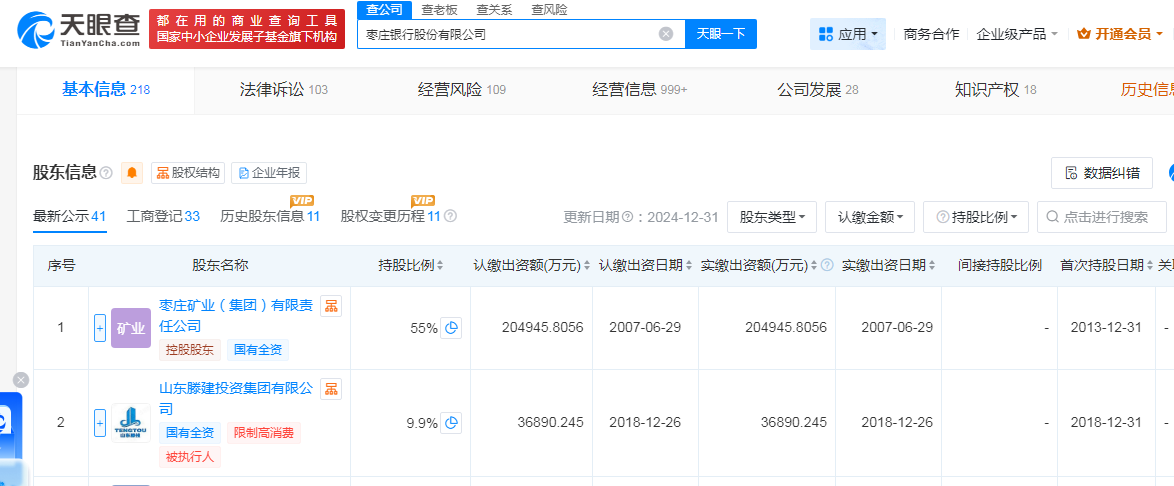Click the 限制高消费 tag

point(264,433)
